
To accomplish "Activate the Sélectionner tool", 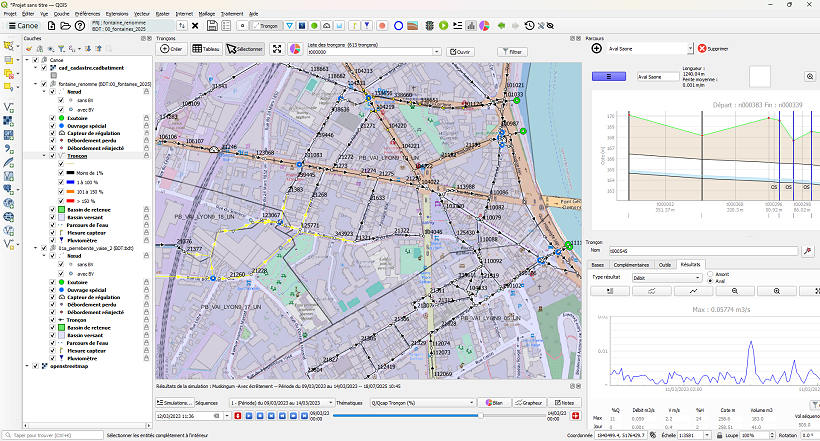I will click(245, 49).
